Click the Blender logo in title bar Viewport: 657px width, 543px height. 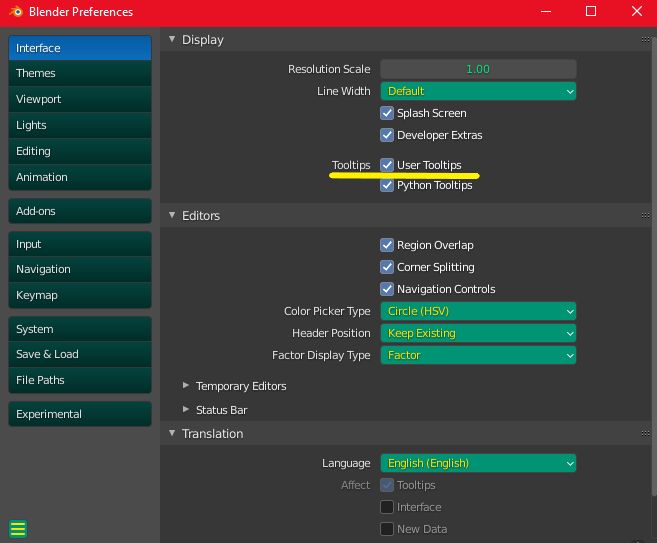(x=16, y=11)
